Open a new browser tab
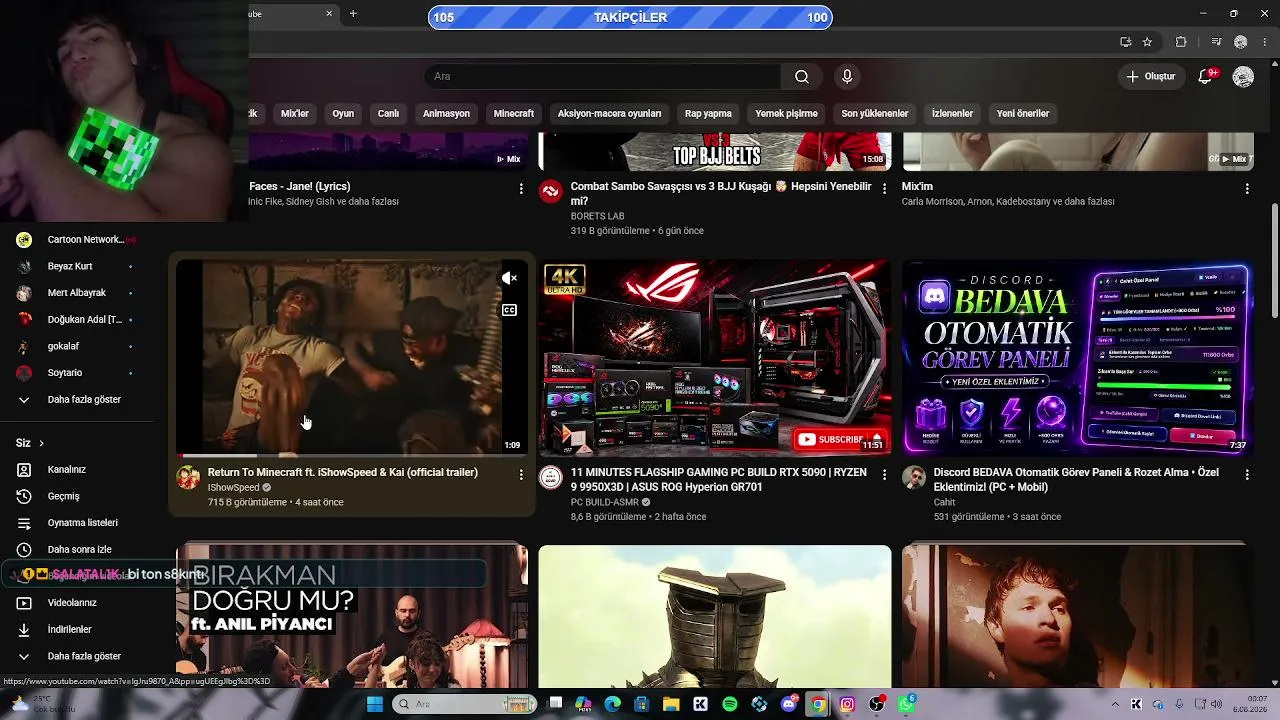 coord(353,14)
